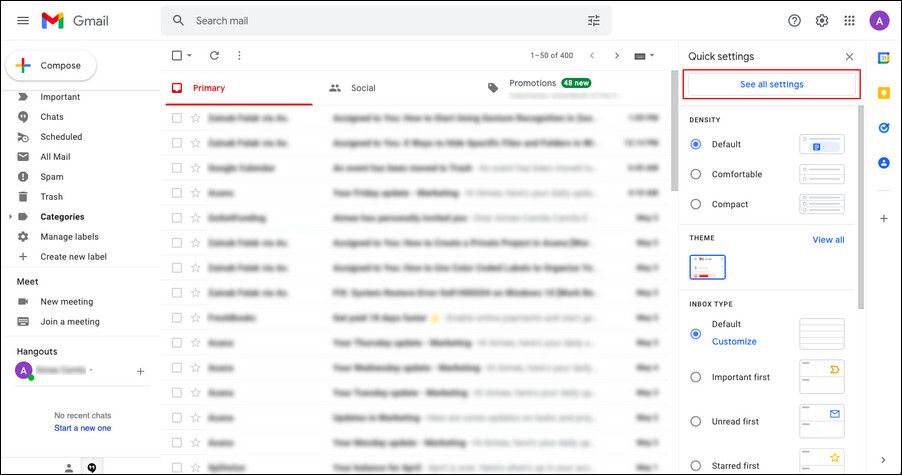Open the select dropdown arrow beside checkbox
The image size is (902, 475).
(189, 56)
